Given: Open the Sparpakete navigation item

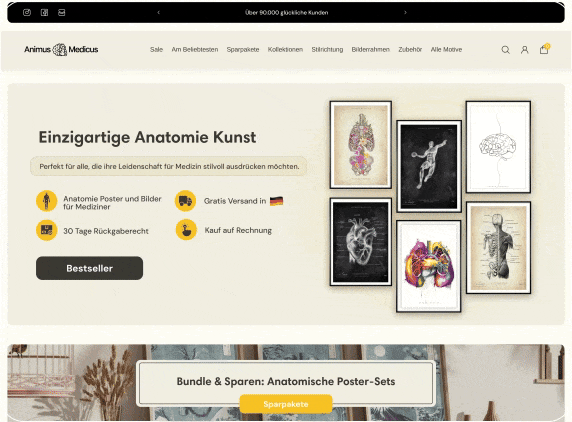Looking at the screenshot, I should click(243, 49).
